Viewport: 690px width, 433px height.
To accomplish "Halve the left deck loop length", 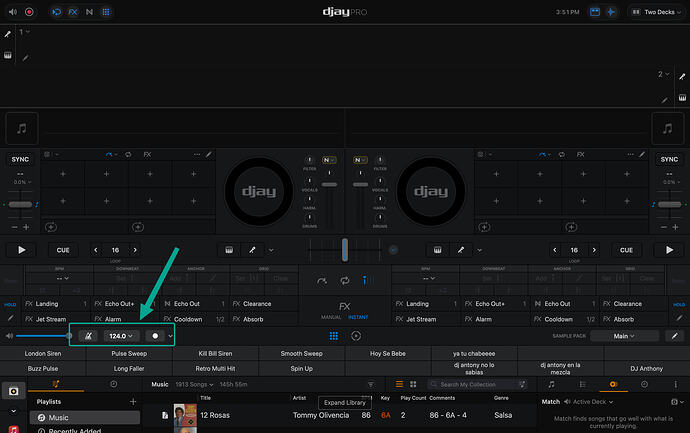I will pyautogui.click(x=96, y=250).
